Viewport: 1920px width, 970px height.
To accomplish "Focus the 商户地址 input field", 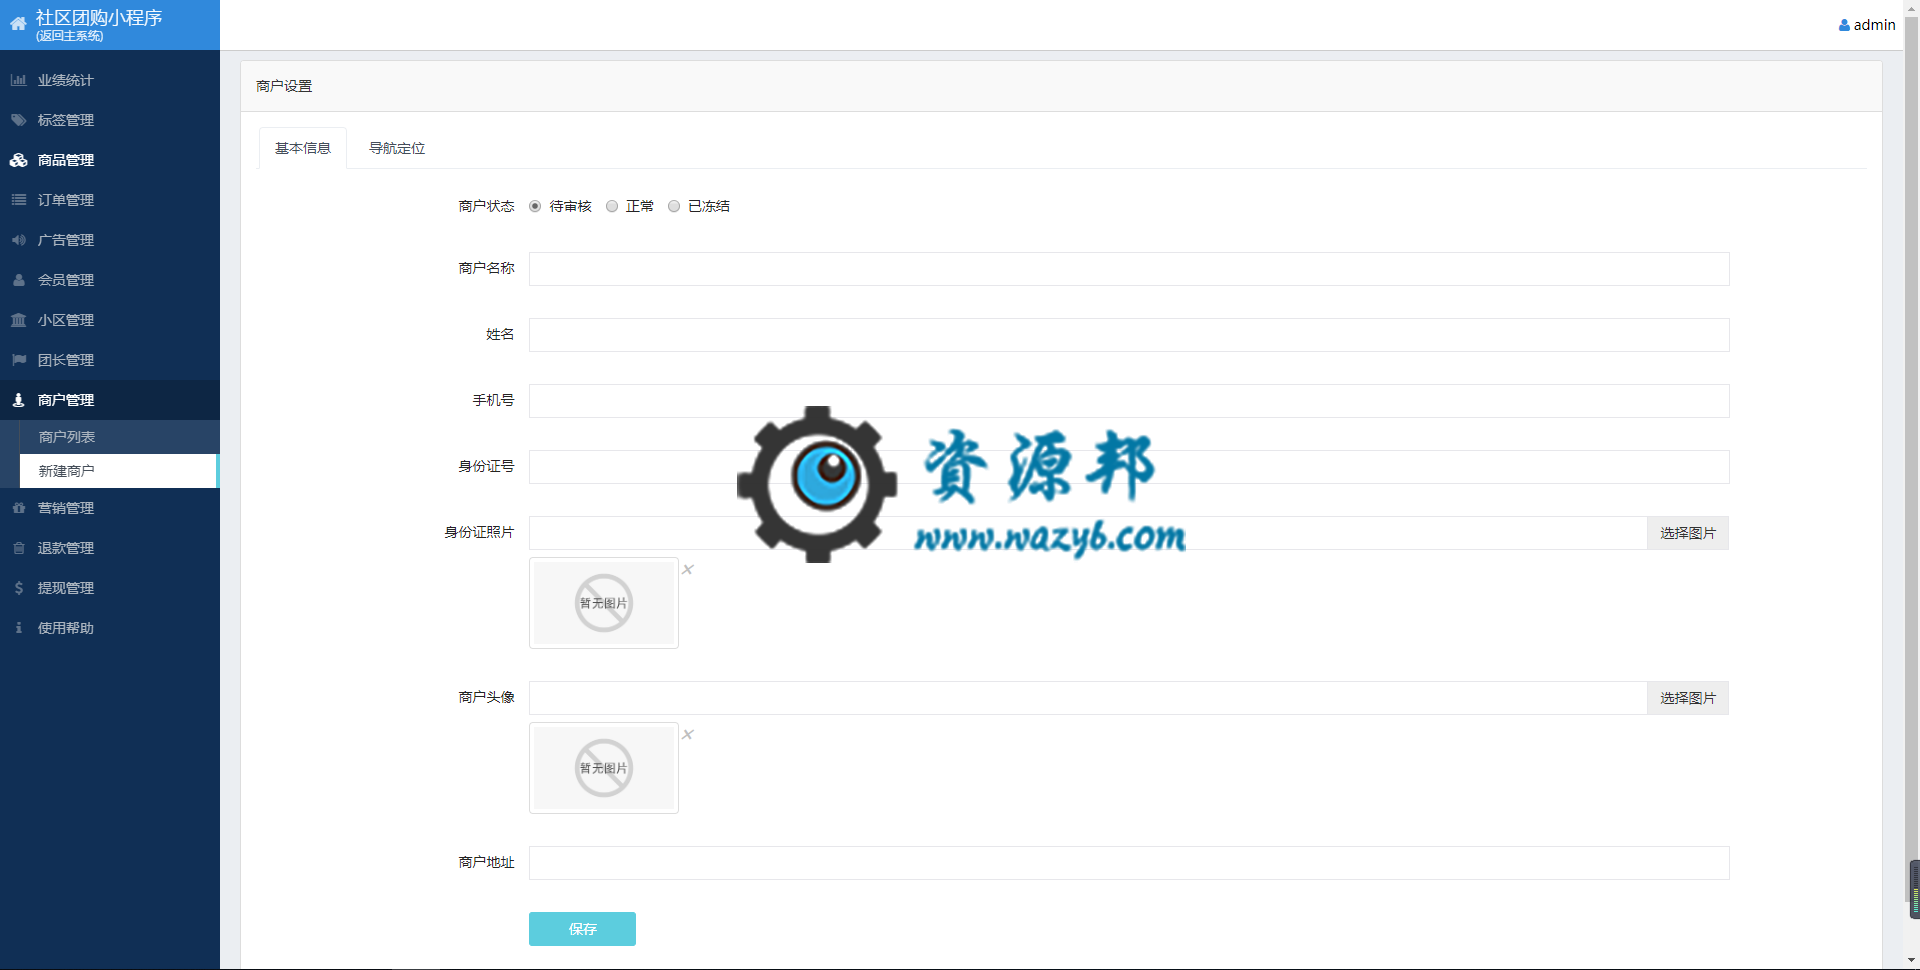I will coord(1129,863).
